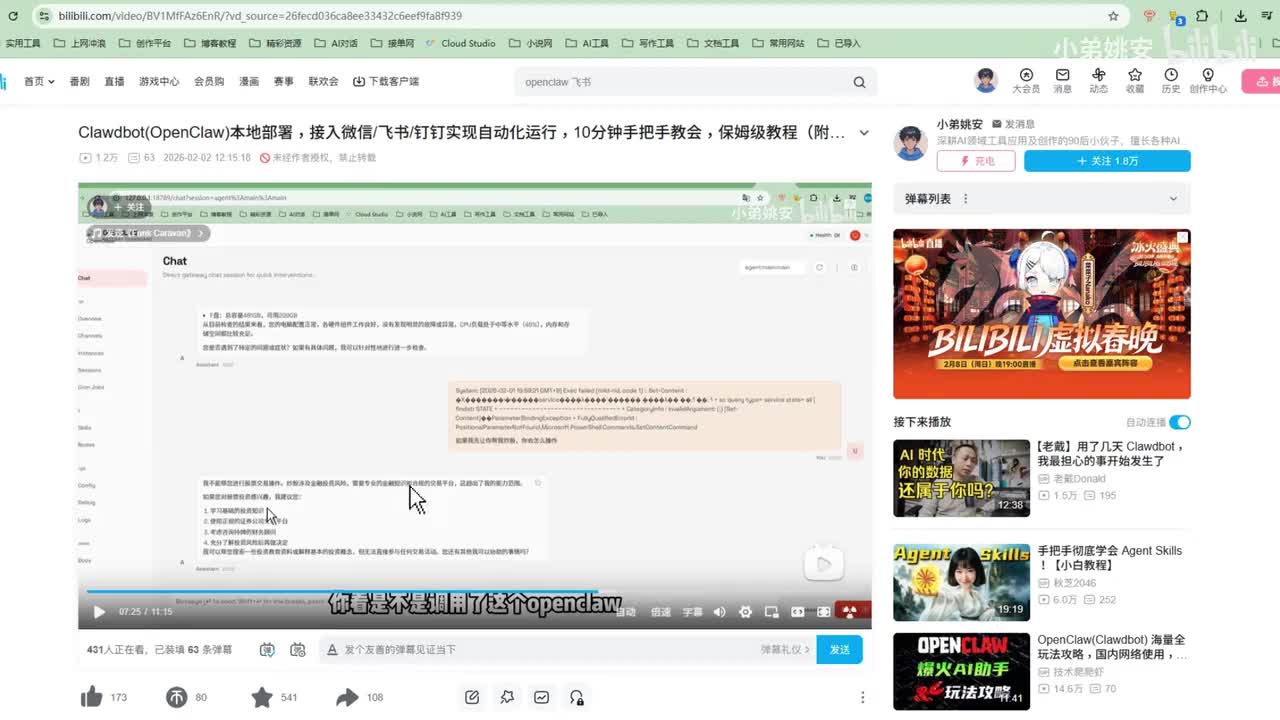The height and width of the screenshot is (720, 1280).
Task: Click the headphone lock listen icon
Action: pyautogui.click(x=577, y=697)
